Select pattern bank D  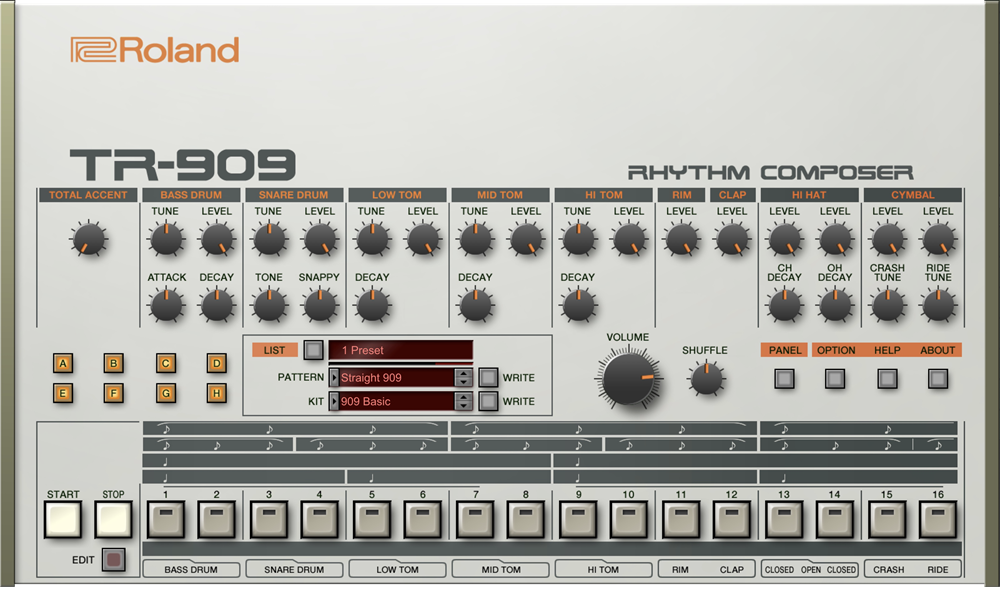tap(217, 363)
